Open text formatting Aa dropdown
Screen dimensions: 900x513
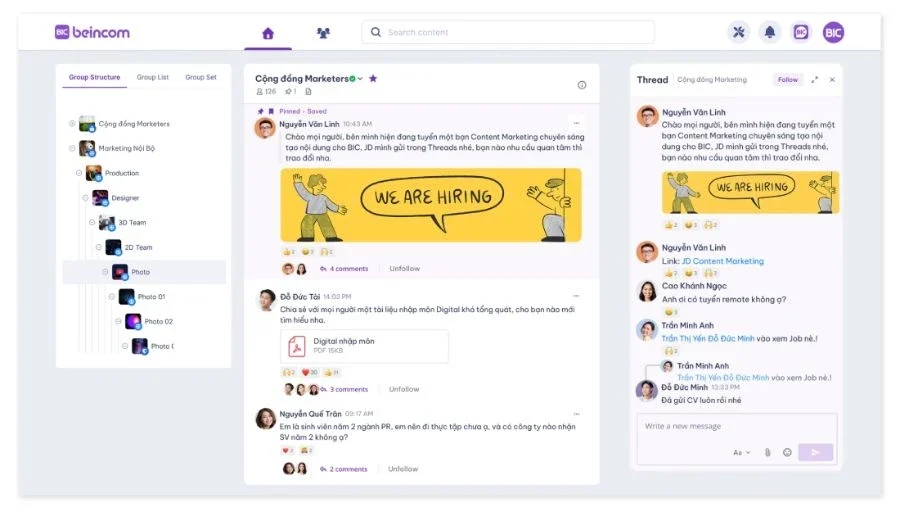pos(742,453)
